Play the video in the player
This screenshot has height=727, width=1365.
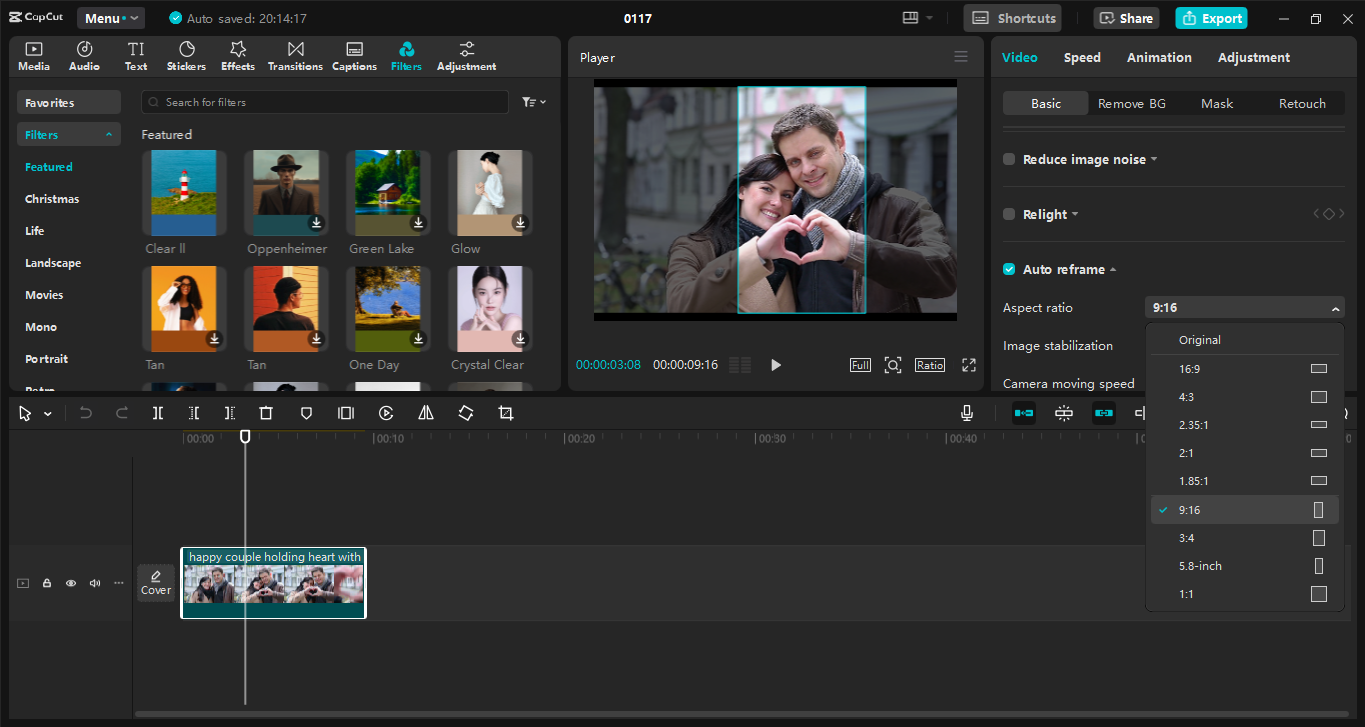click(776, 365)
